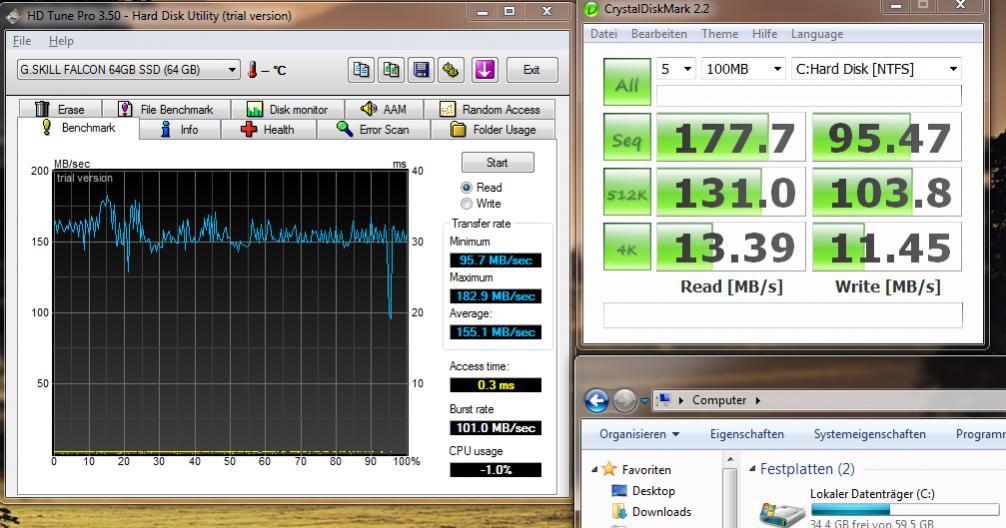Switch to the Error Scan tab
Screen dimensions: 1006x528
[373, 130]
